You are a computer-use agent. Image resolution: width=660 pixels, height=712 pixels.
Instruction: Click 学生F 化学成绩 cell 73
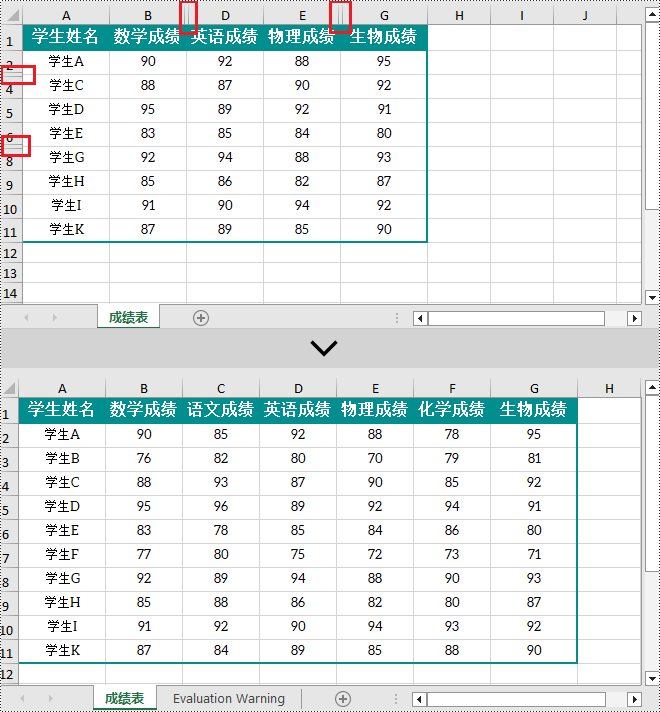coord(452,554)
